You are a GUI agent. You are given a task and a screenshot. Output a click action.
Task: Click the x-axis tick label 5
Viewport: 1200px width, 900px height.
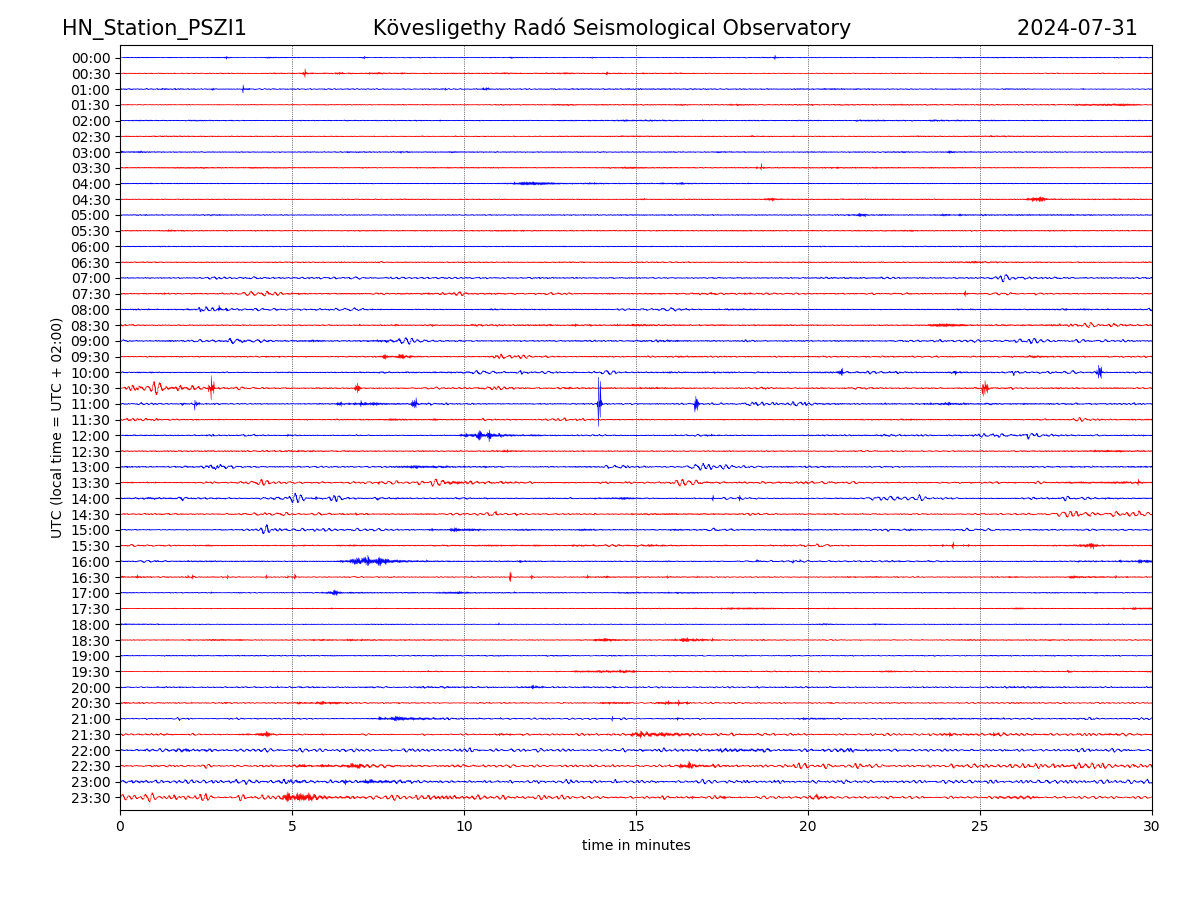pyautogui.click(x=292, y=827)
